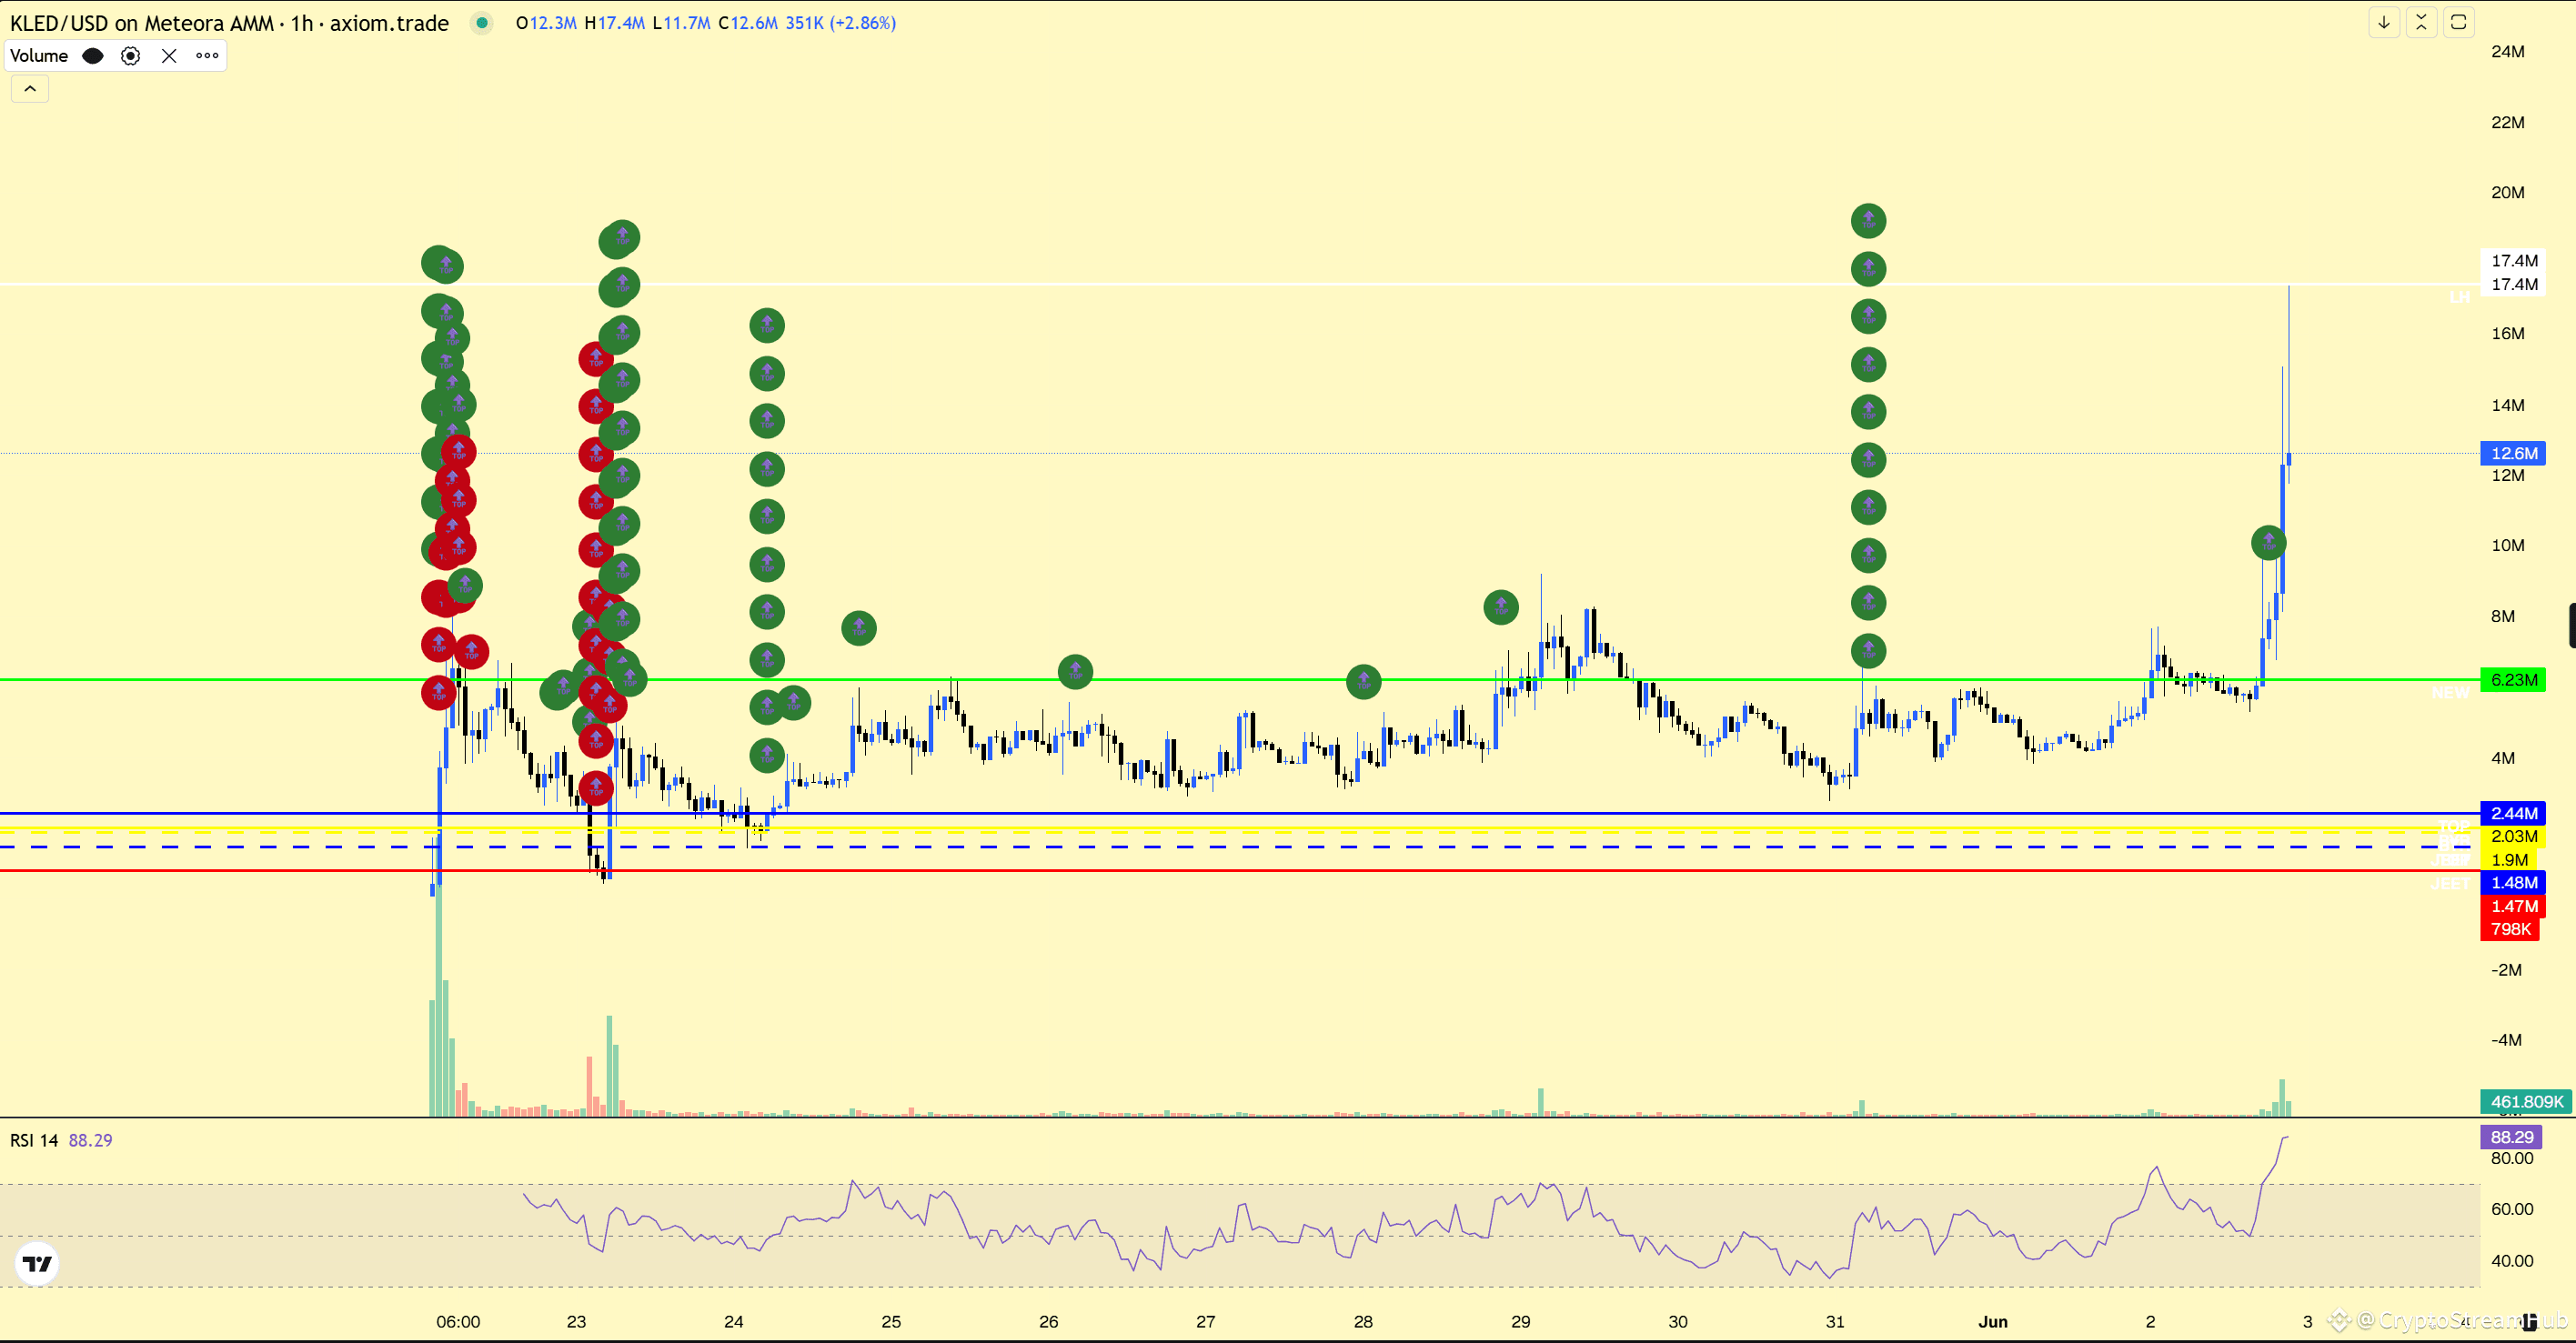2576x1343 pixels.
Task: Click the yellow 2.03M price label
Action: tap(2513, 836)
